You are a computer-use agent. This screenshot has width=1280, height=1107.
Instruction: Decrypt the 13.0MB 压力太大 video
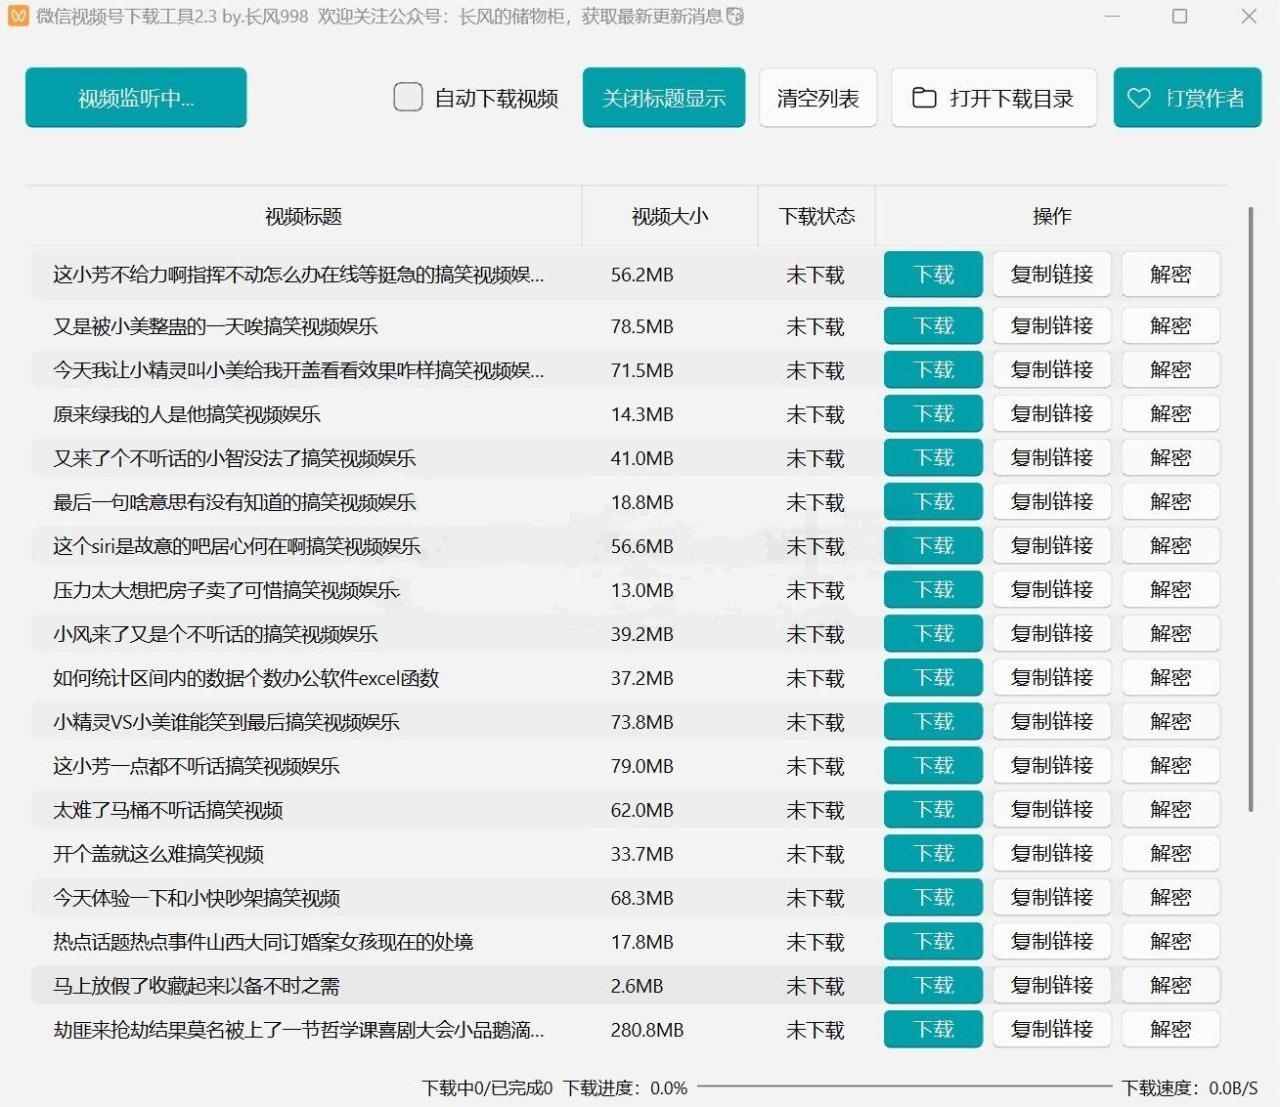point(1170,590)
